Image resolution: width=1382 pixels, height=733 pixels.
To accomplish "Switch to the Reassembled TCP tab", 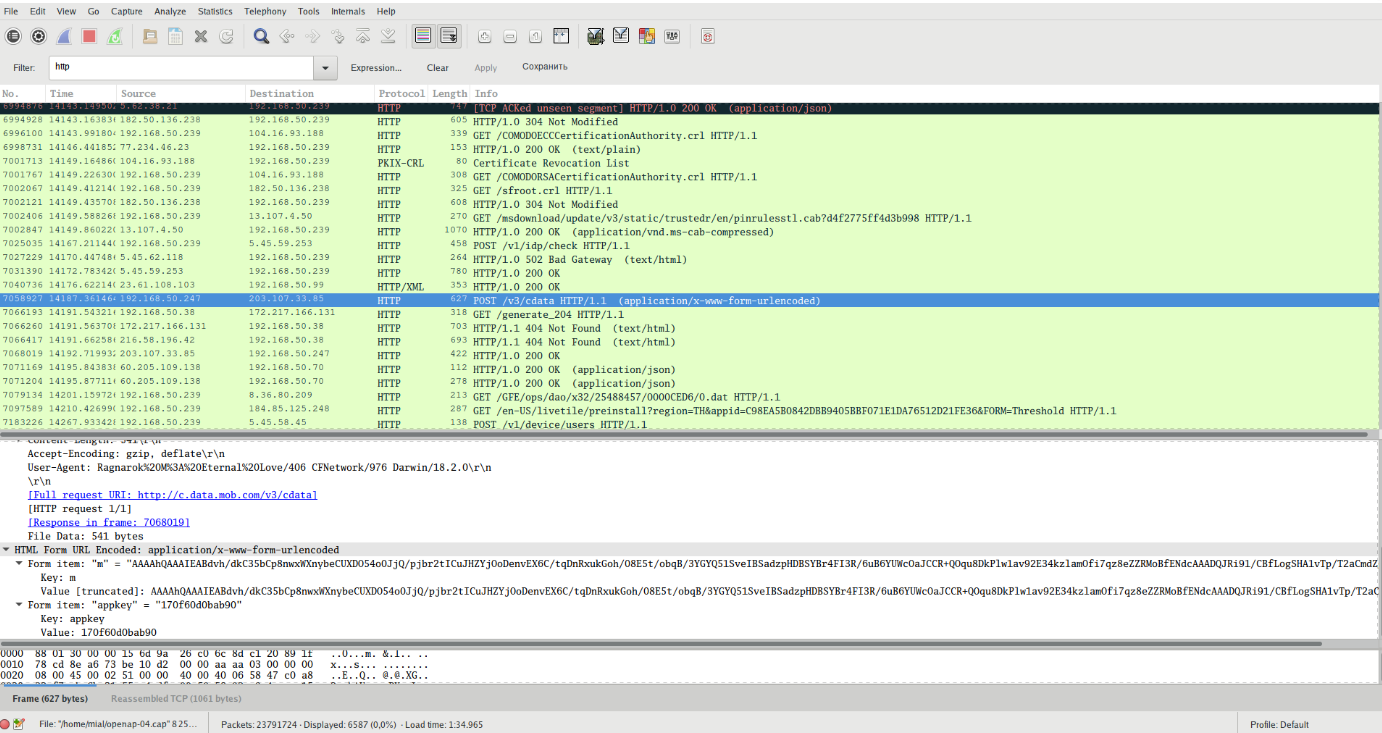I will tap(176, 699).
